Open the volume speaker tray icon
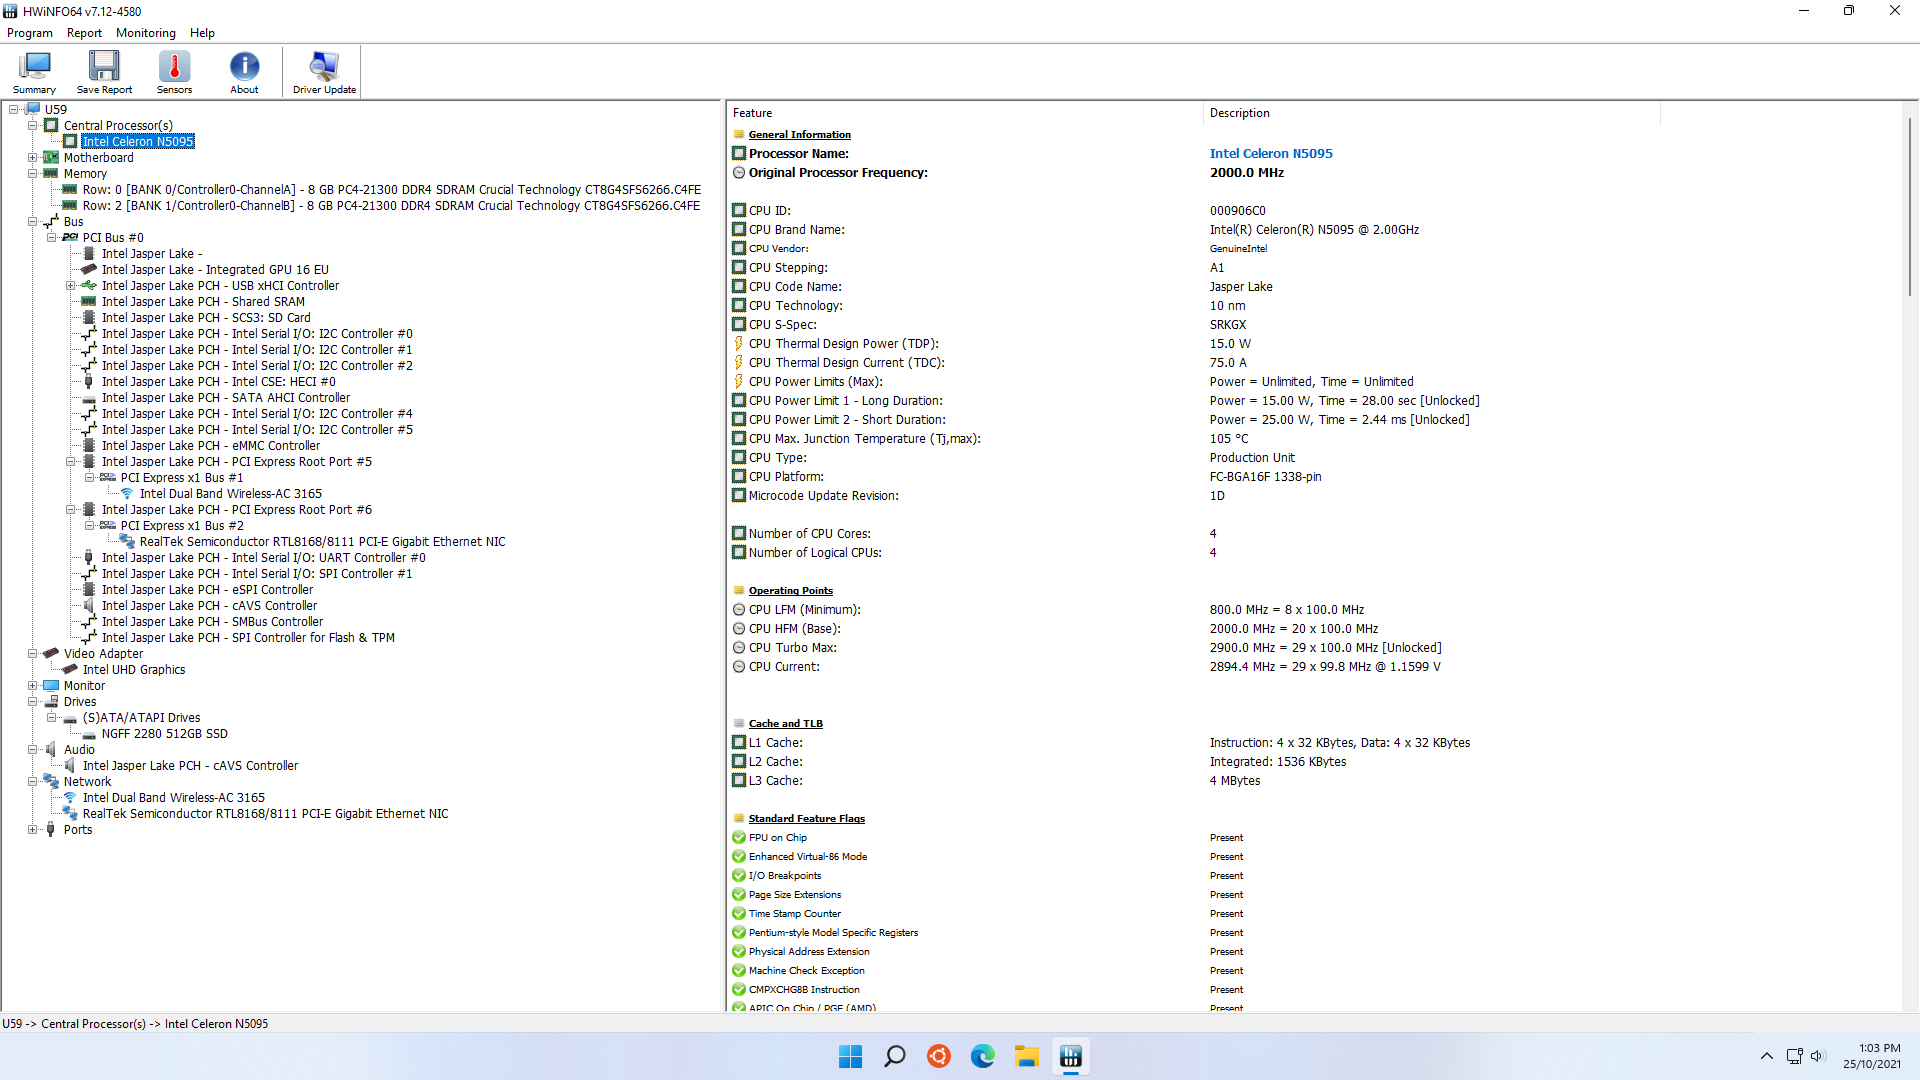This screenshot has width=1920, height=1080. pos(1817,1056)
